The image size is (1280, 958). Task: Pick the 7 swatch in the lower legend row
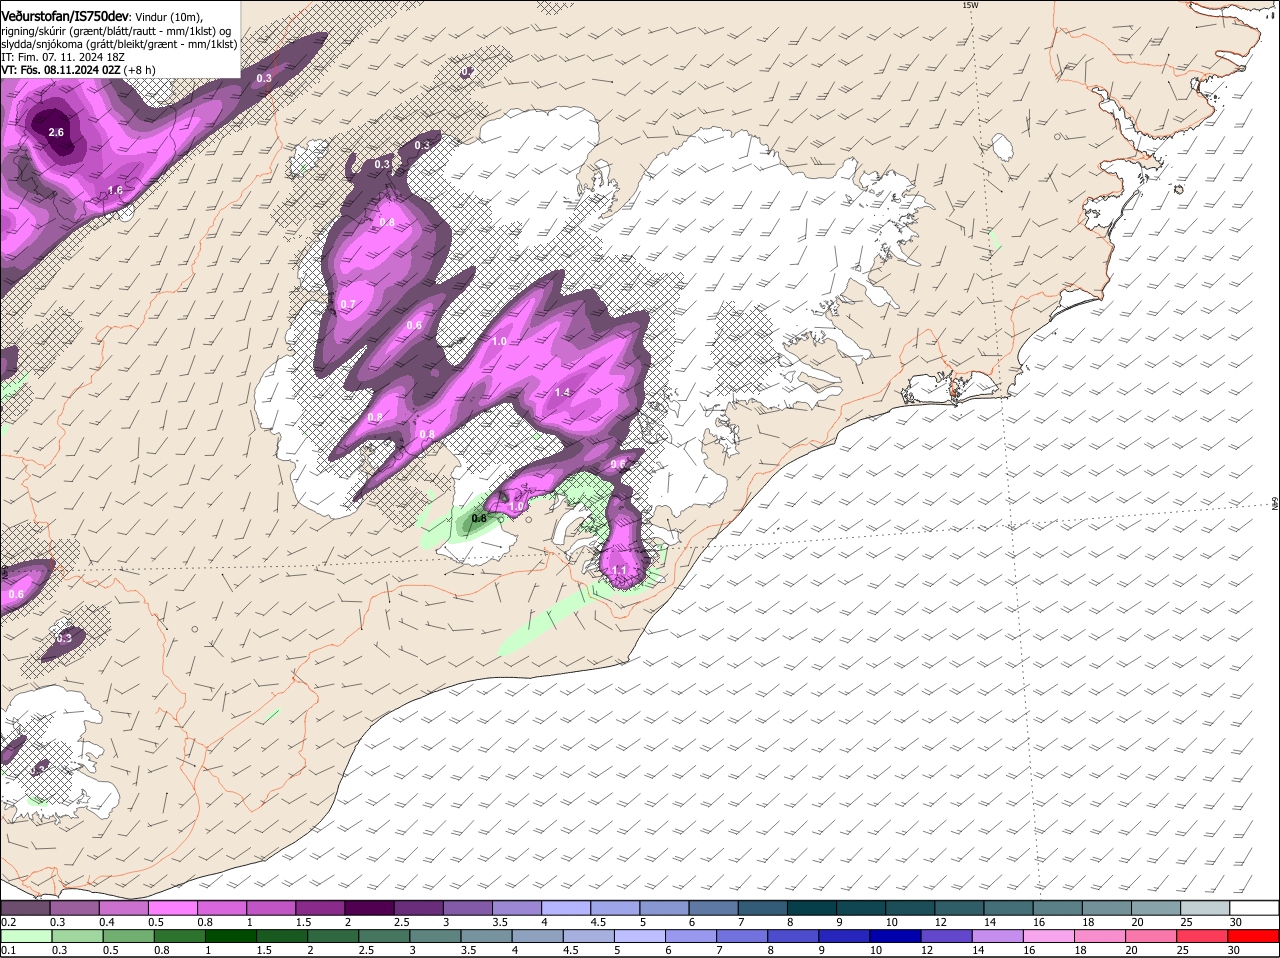click(x=742, y=936)
